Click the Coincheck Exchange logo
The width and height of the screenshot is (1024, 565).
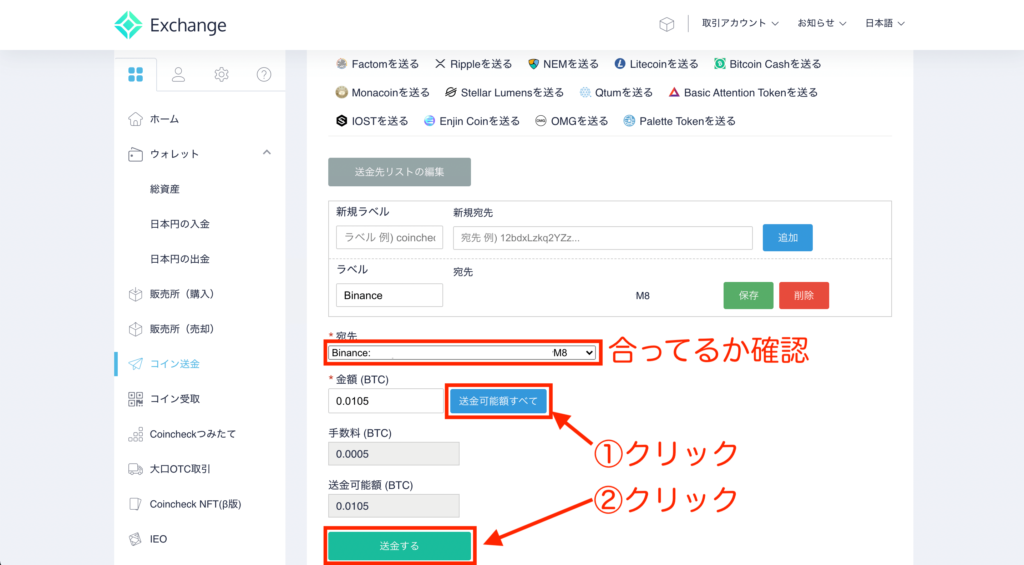pos(170,25)
